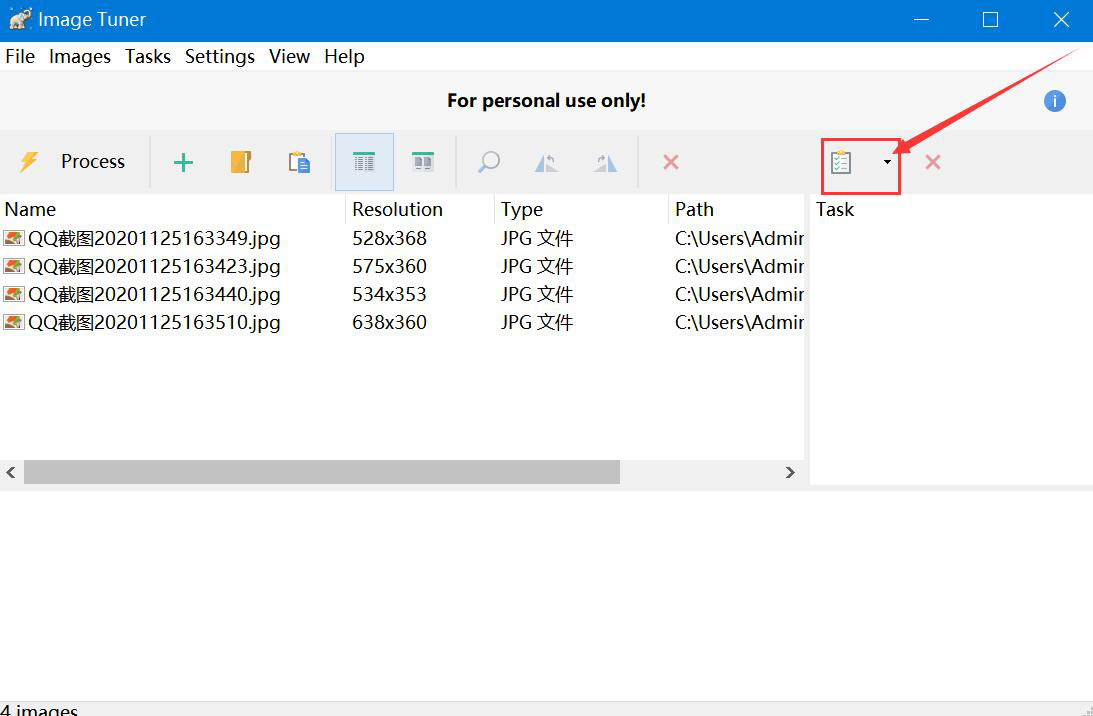
Task: Open the Tasks menu
Action: 147,57
